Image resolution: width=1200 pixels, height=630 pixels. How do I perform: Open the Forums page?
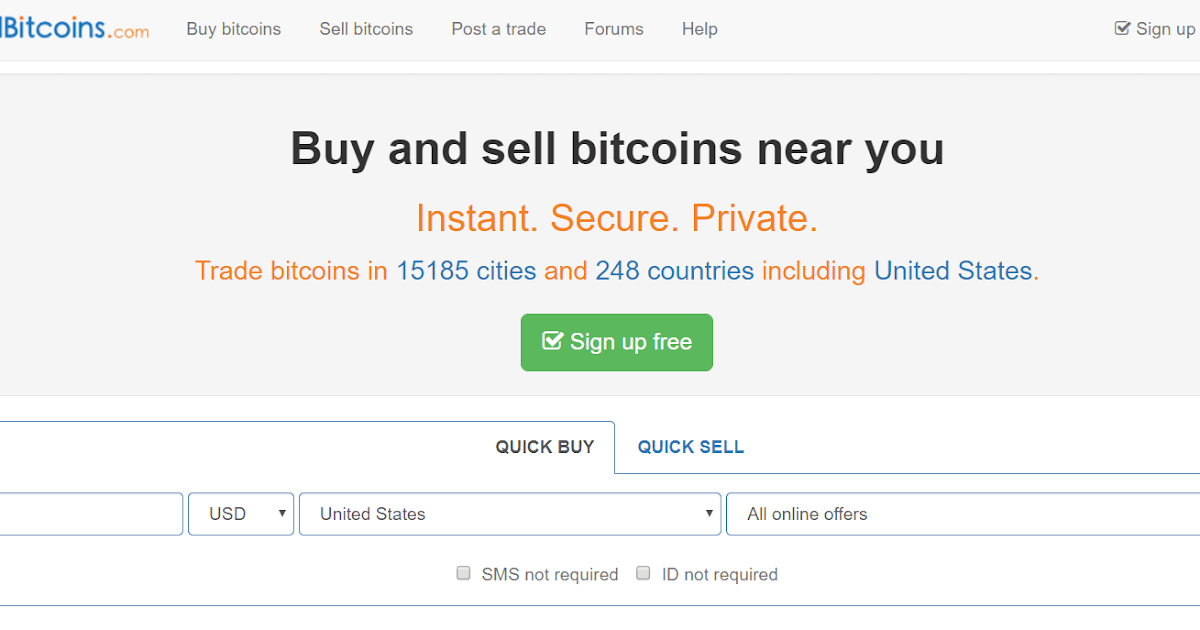point(614,29)
